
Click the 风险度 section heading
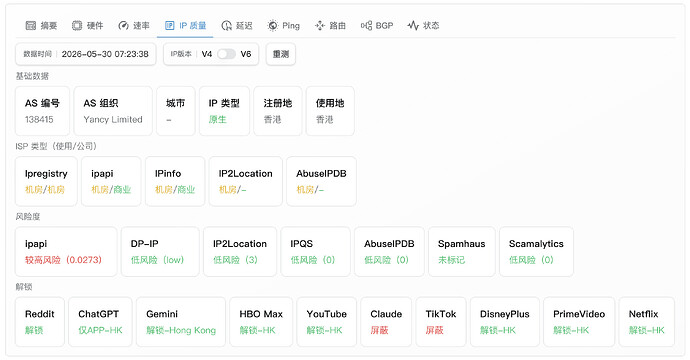(x=28, y=217)
